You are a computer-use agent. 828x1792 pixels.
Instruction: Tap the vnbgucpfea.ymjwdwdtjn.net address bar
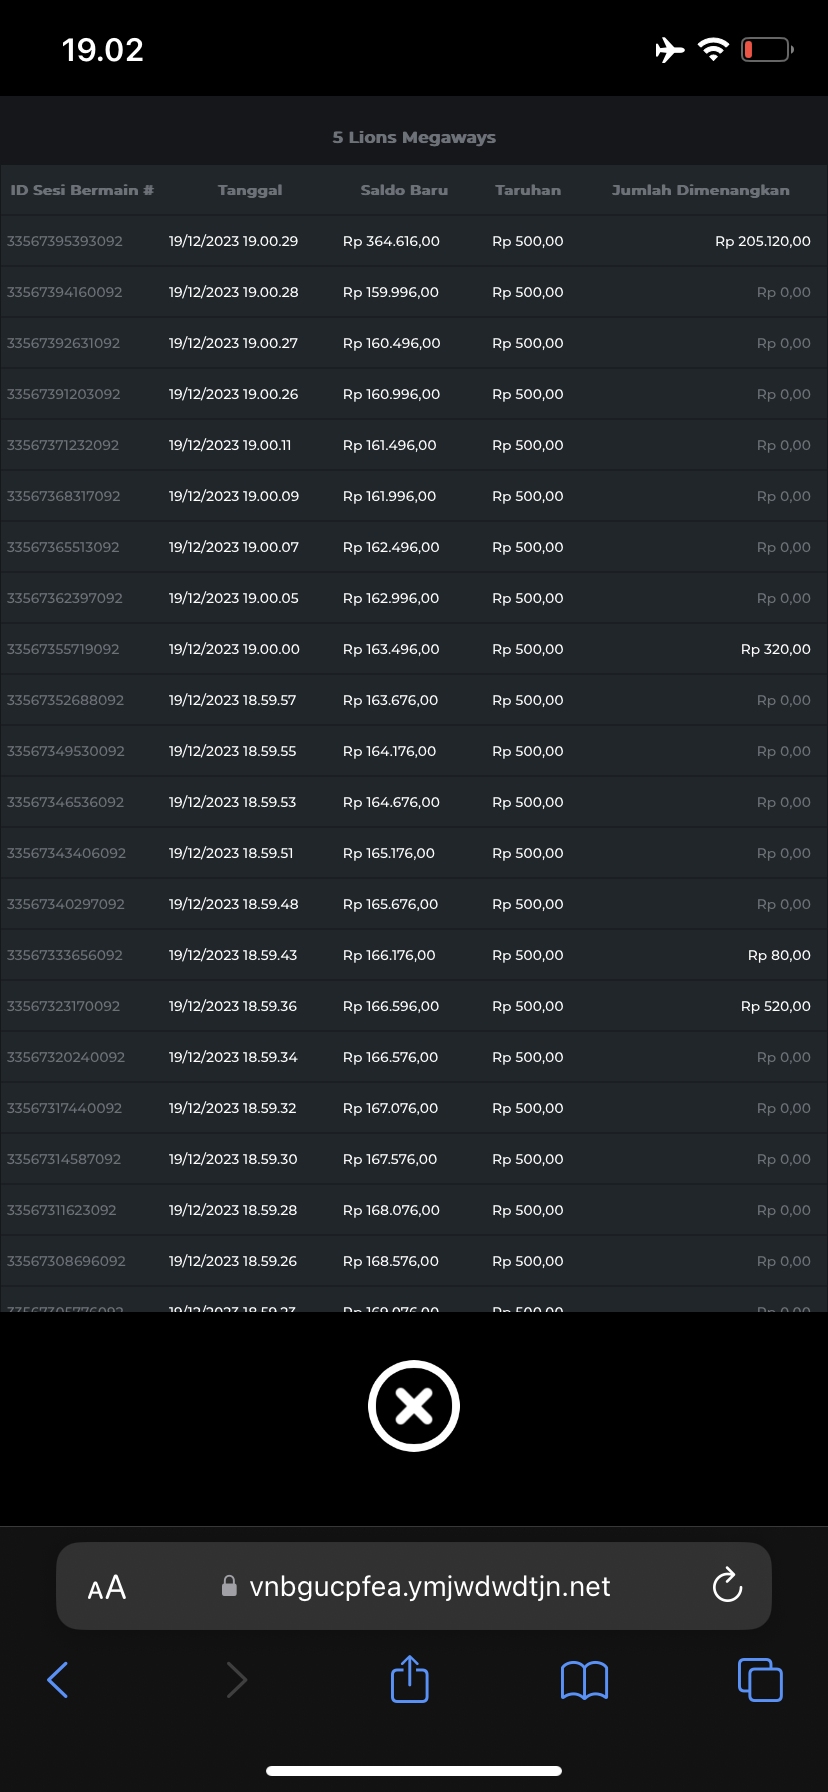(x=430, y=1587)
